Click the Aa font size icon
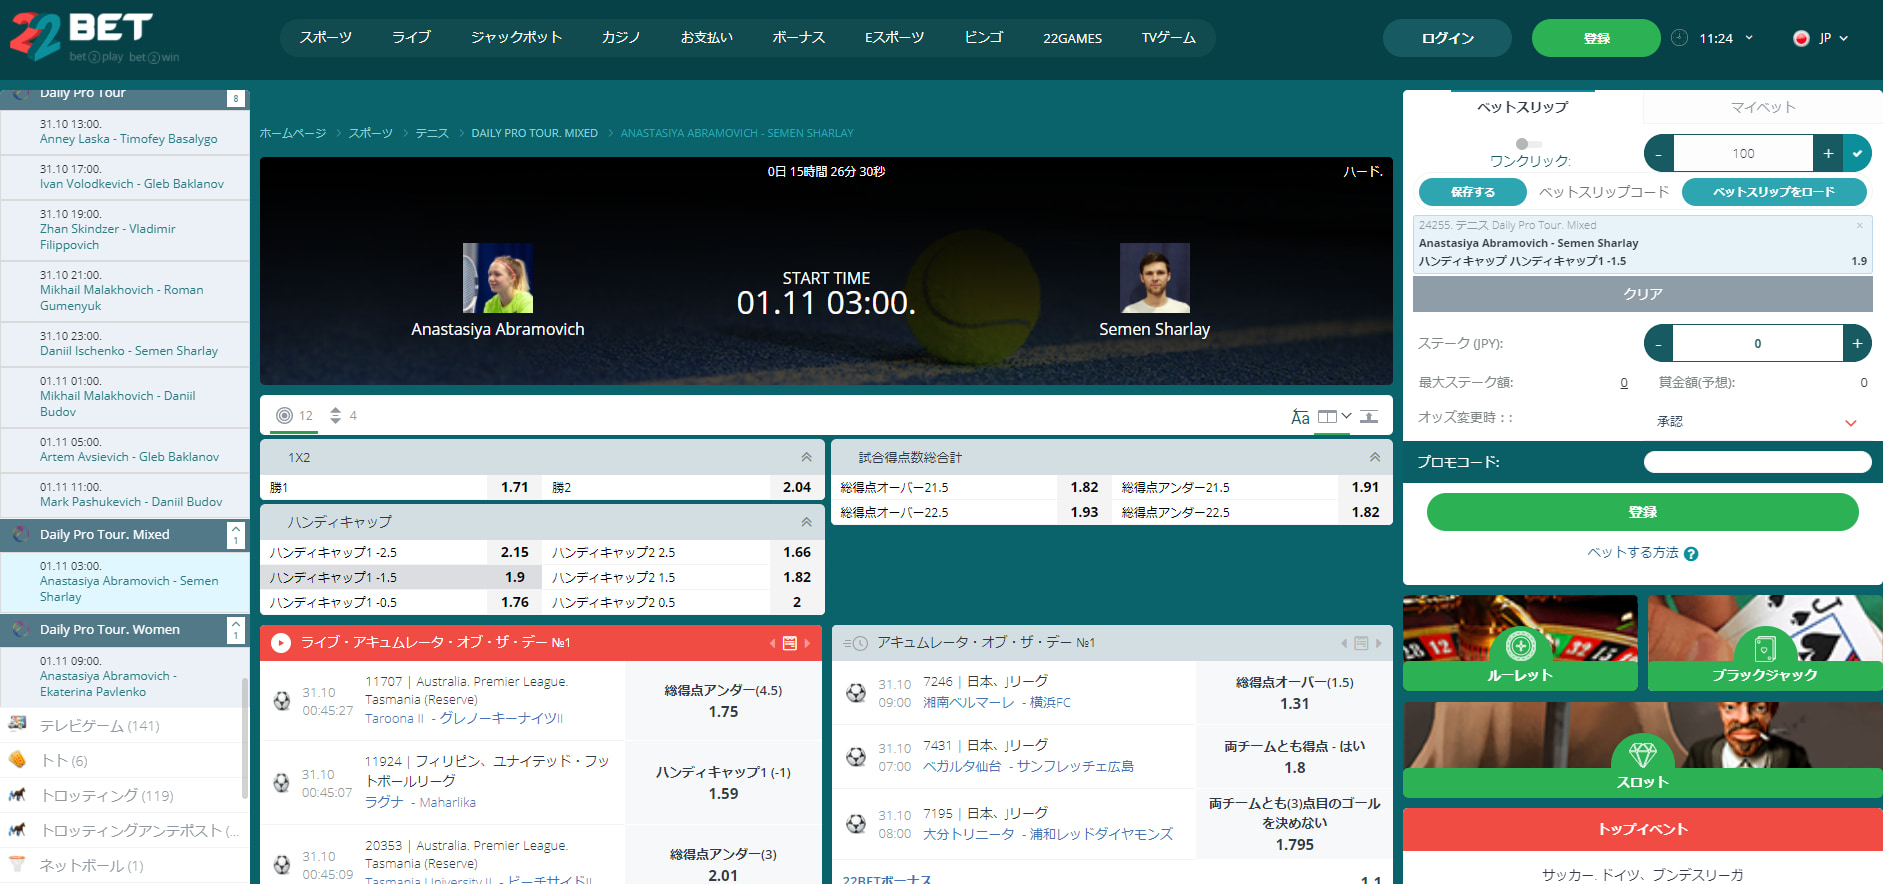Image resolution: width=1883 pixels, height=884 pixels. [x=1300, y=417]
